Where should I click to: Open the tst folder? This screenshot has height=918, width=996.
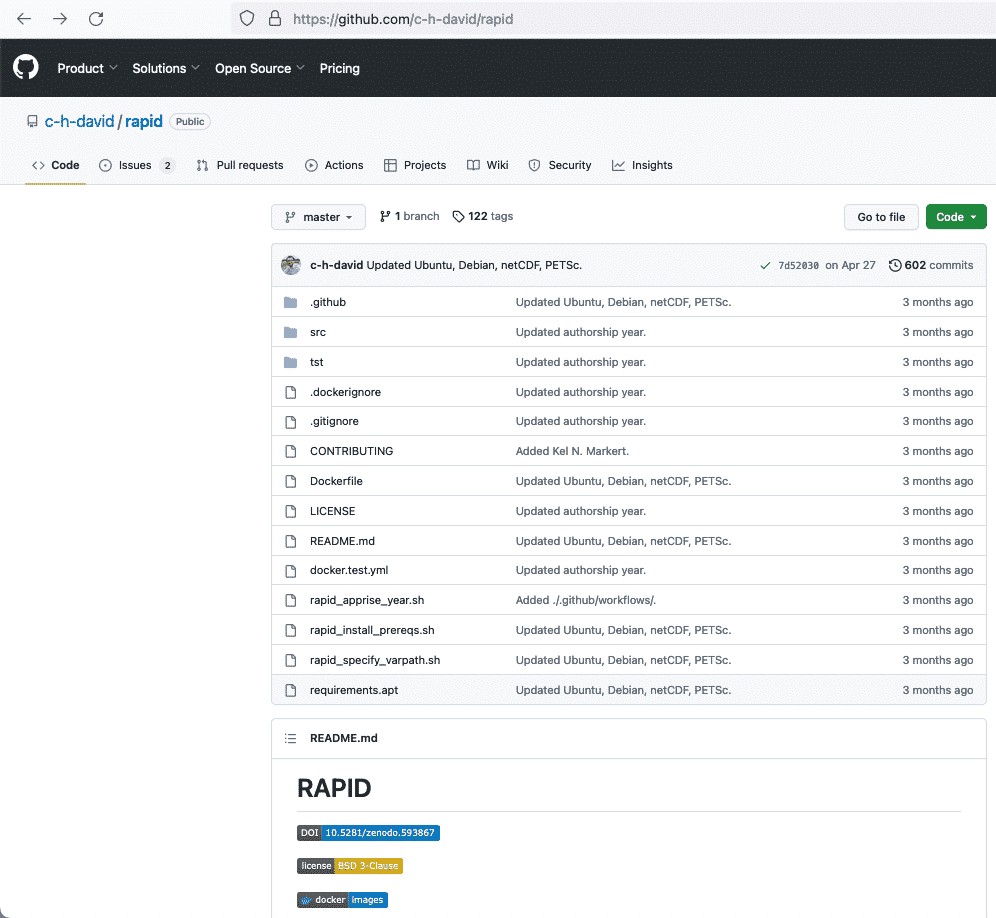click(x=316, y=362)
